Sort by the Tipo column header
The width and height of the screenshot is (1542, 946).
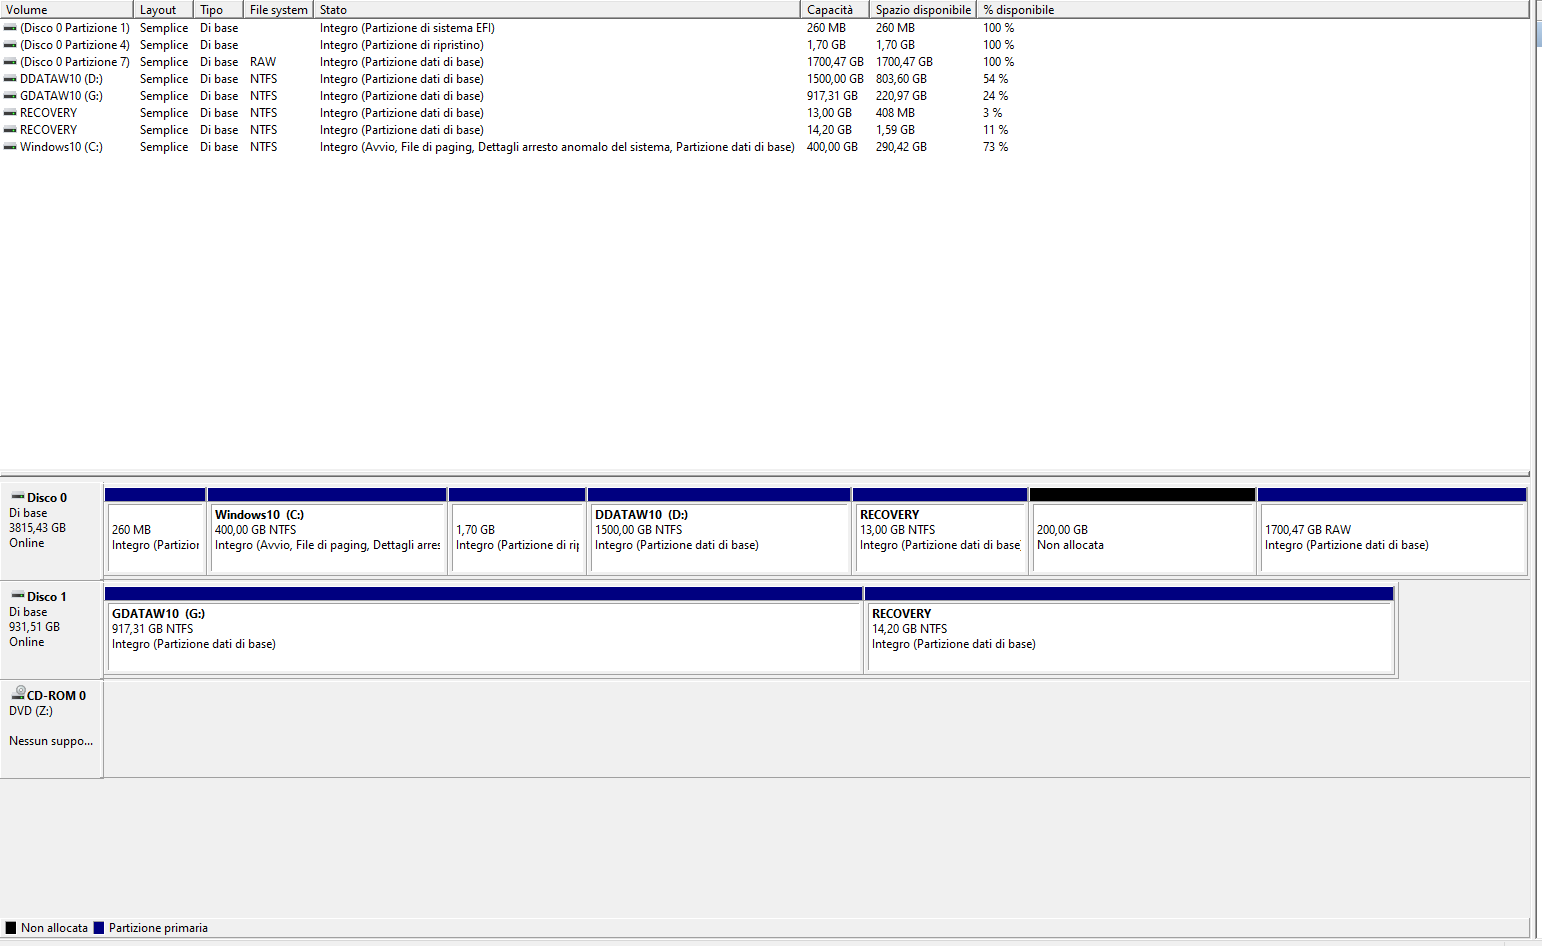(219, 9)
